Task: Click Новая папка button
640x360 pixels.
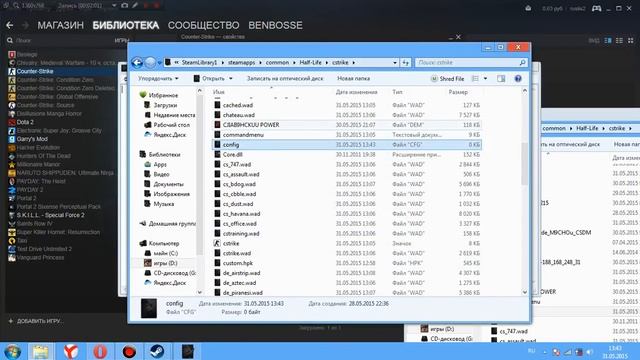Action: click(x=353, y=78)
